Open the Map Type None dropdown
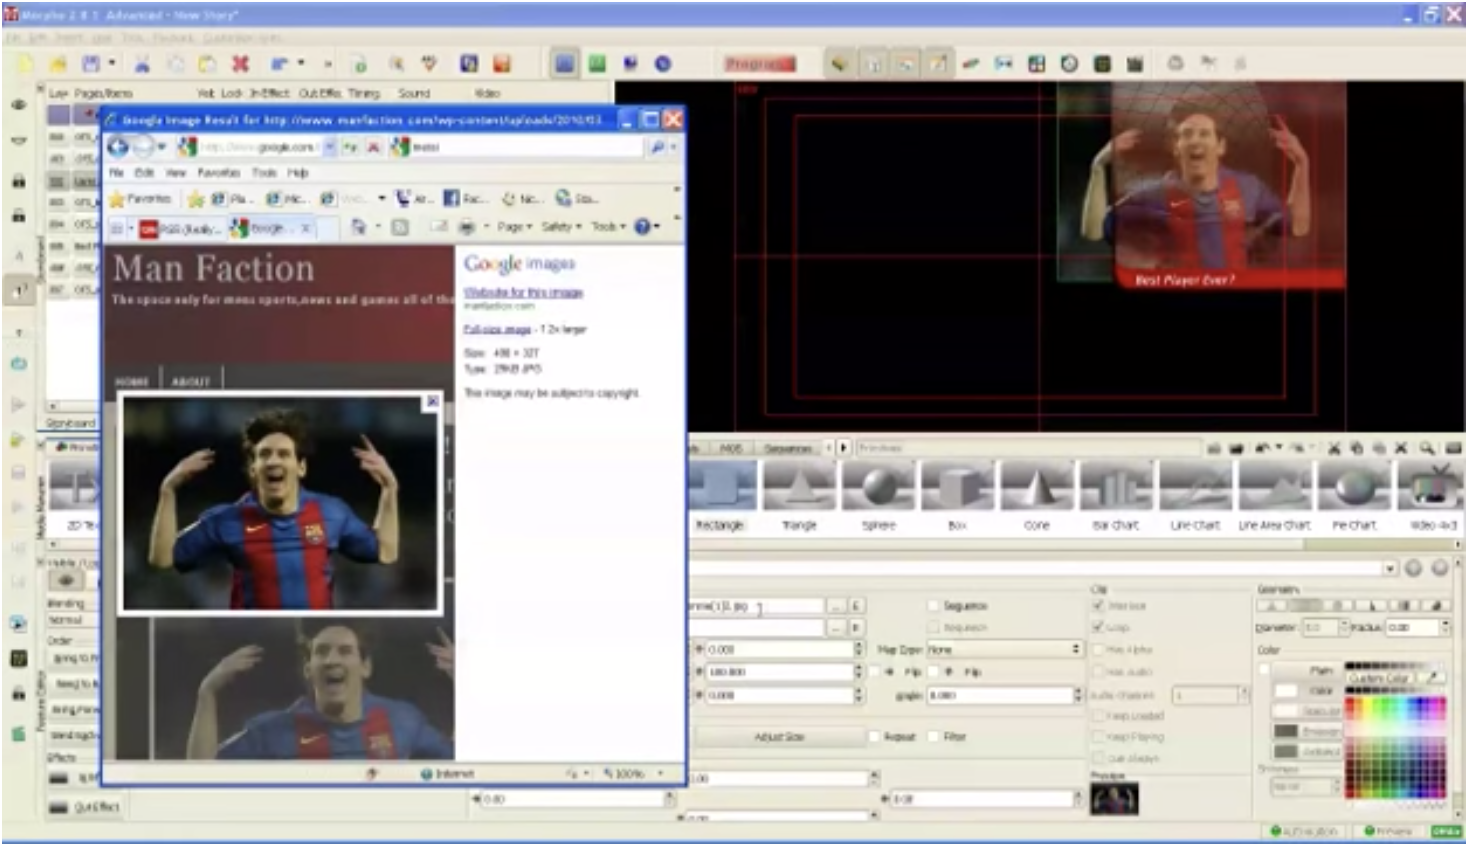1466x846 pixels. (1004, 649)
